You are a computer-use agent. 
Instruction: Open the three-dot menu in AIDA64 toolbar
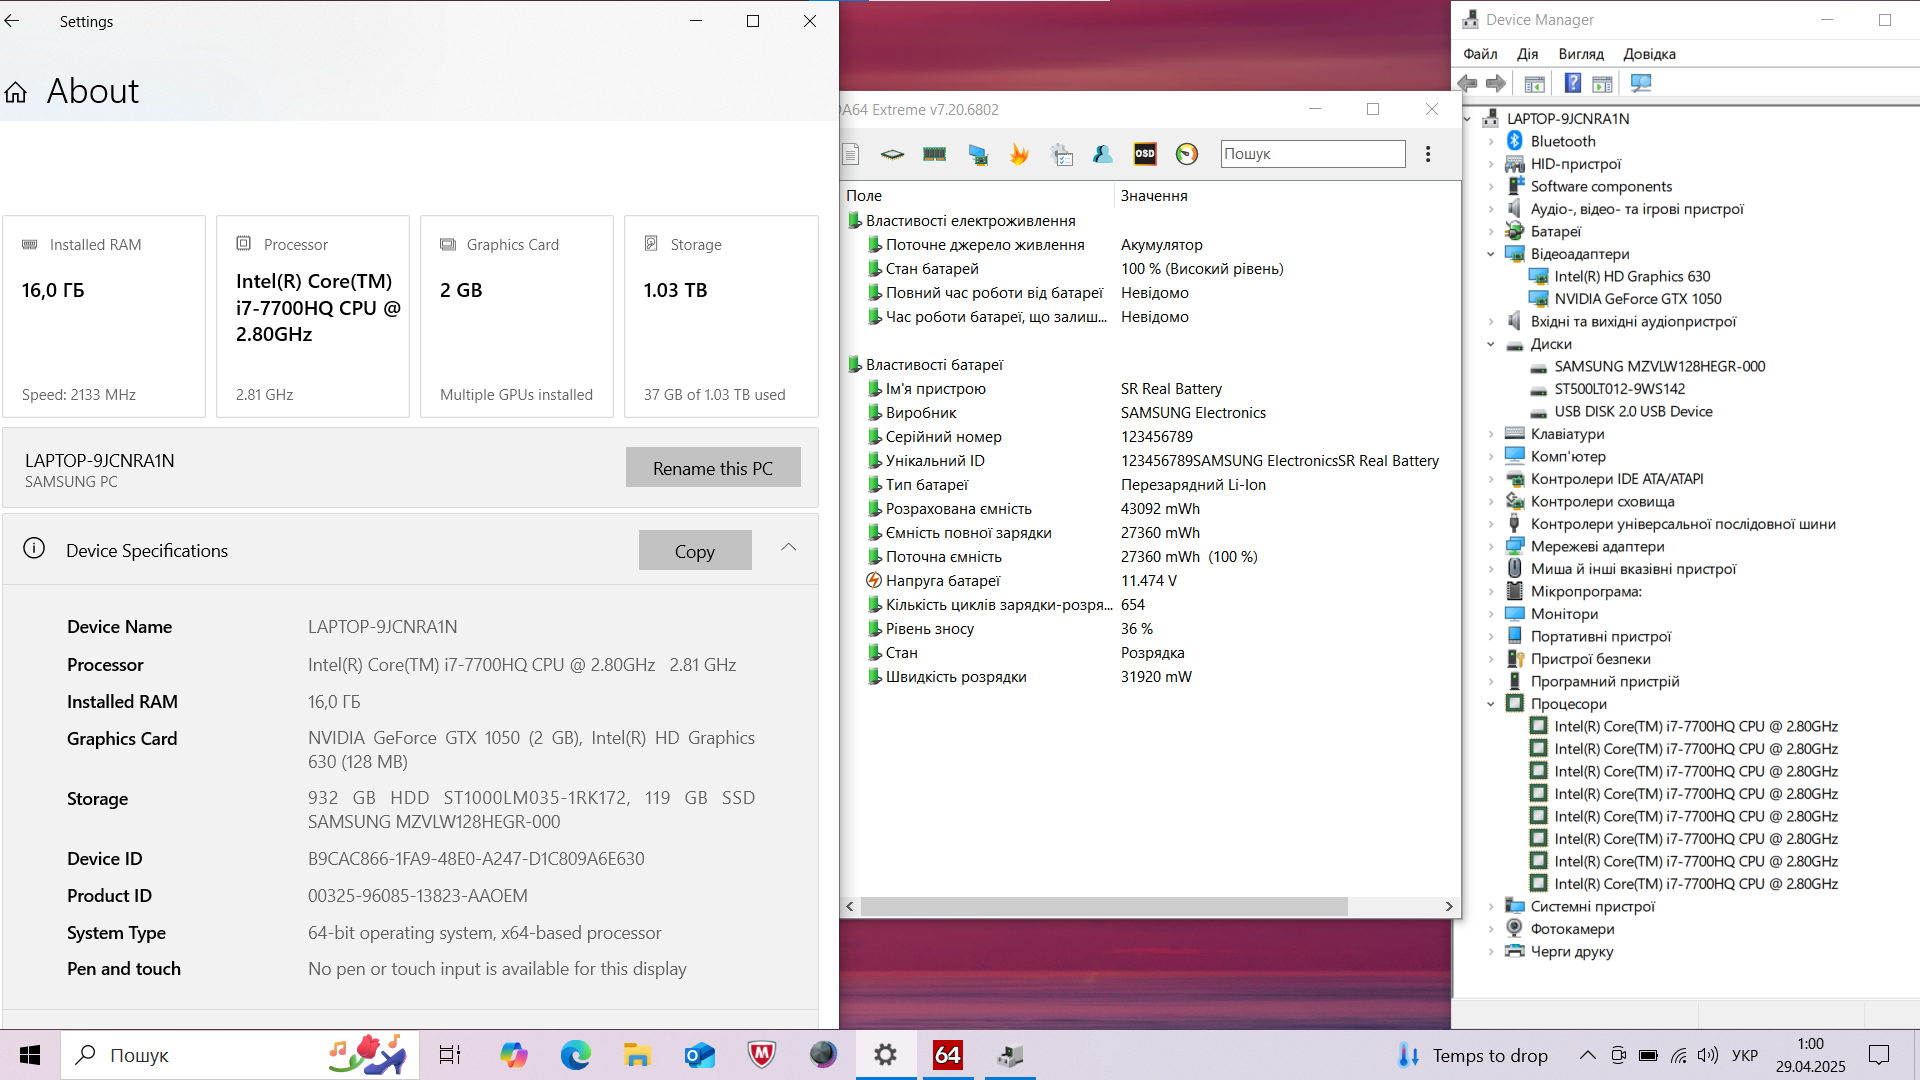click(x=1428, y=154)
